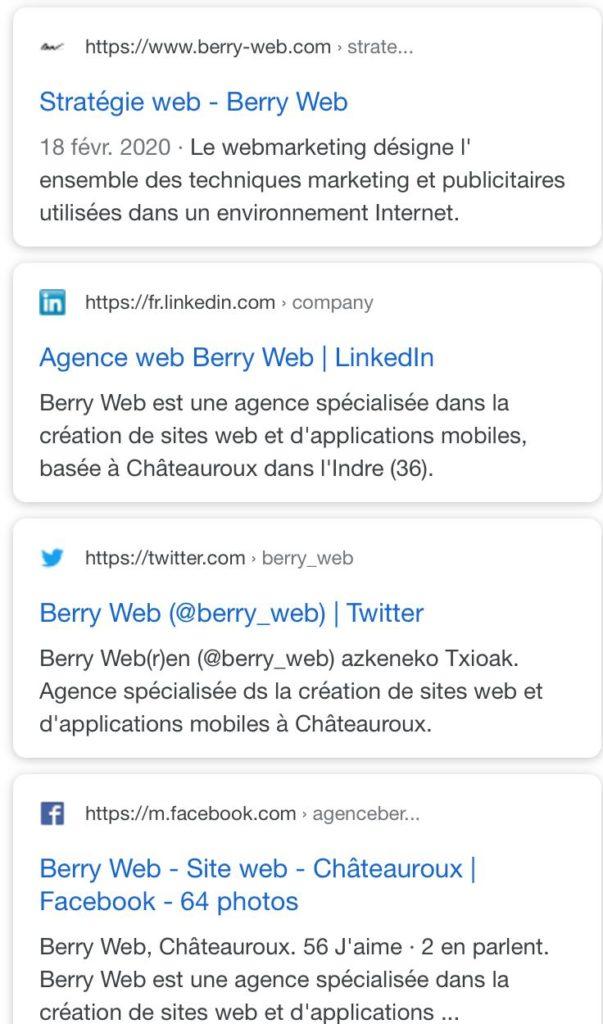Click the webmarketing snippet dated 18 févr. 2020

point(302,181)
